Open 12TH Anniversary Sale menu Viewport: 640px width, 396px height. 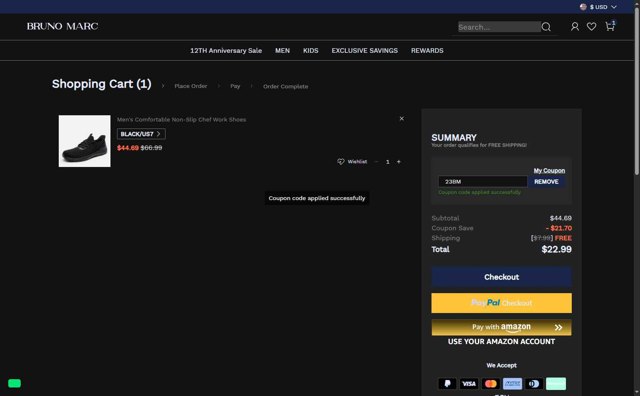point(226,51)
